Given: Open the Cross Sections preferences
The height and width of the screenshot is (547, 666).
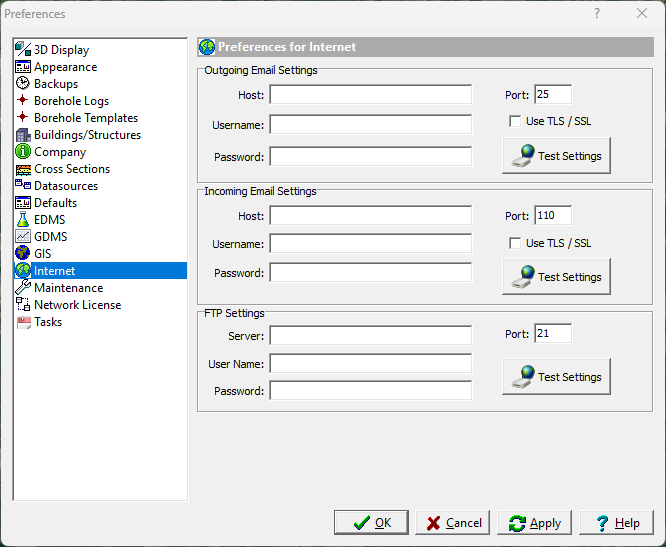Looking at the screenshot, I should click(x=72, y=169).
